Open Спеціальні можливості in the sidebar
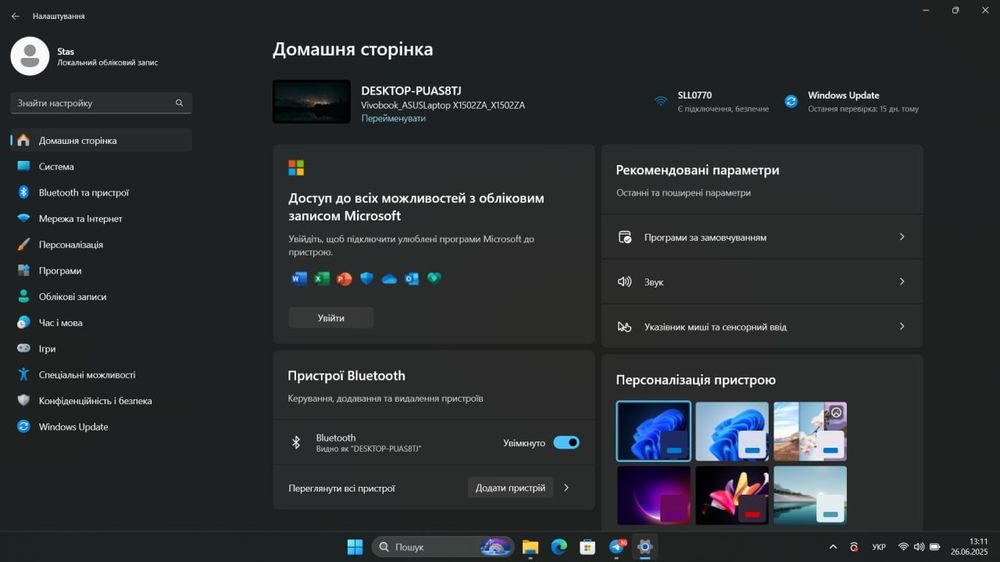 (101, 374)
